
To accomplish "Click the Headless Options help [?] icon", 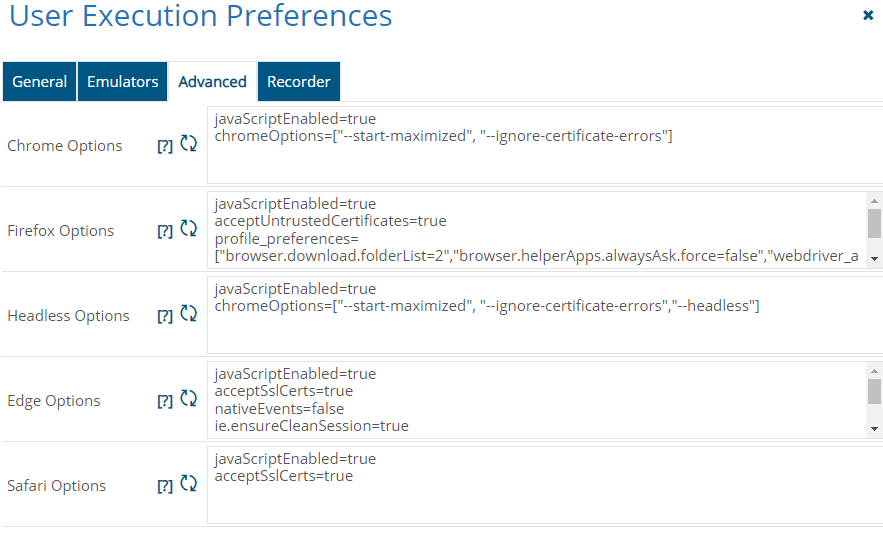I will point(165,317).
